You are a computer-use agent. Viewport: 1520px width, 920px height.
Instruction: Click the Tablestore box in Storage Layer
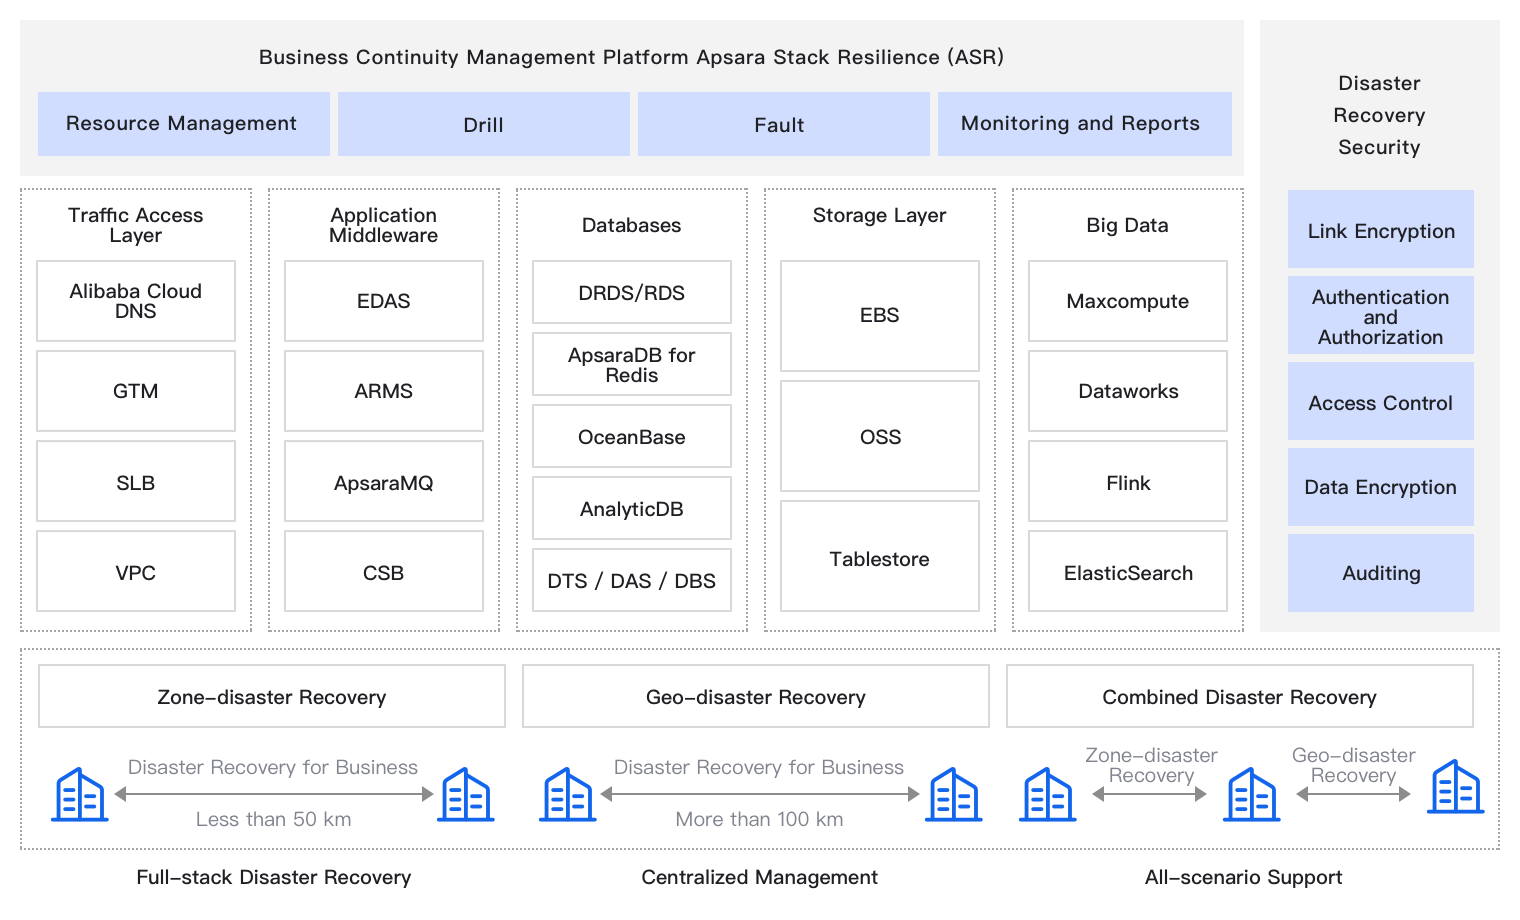point(878,558)
